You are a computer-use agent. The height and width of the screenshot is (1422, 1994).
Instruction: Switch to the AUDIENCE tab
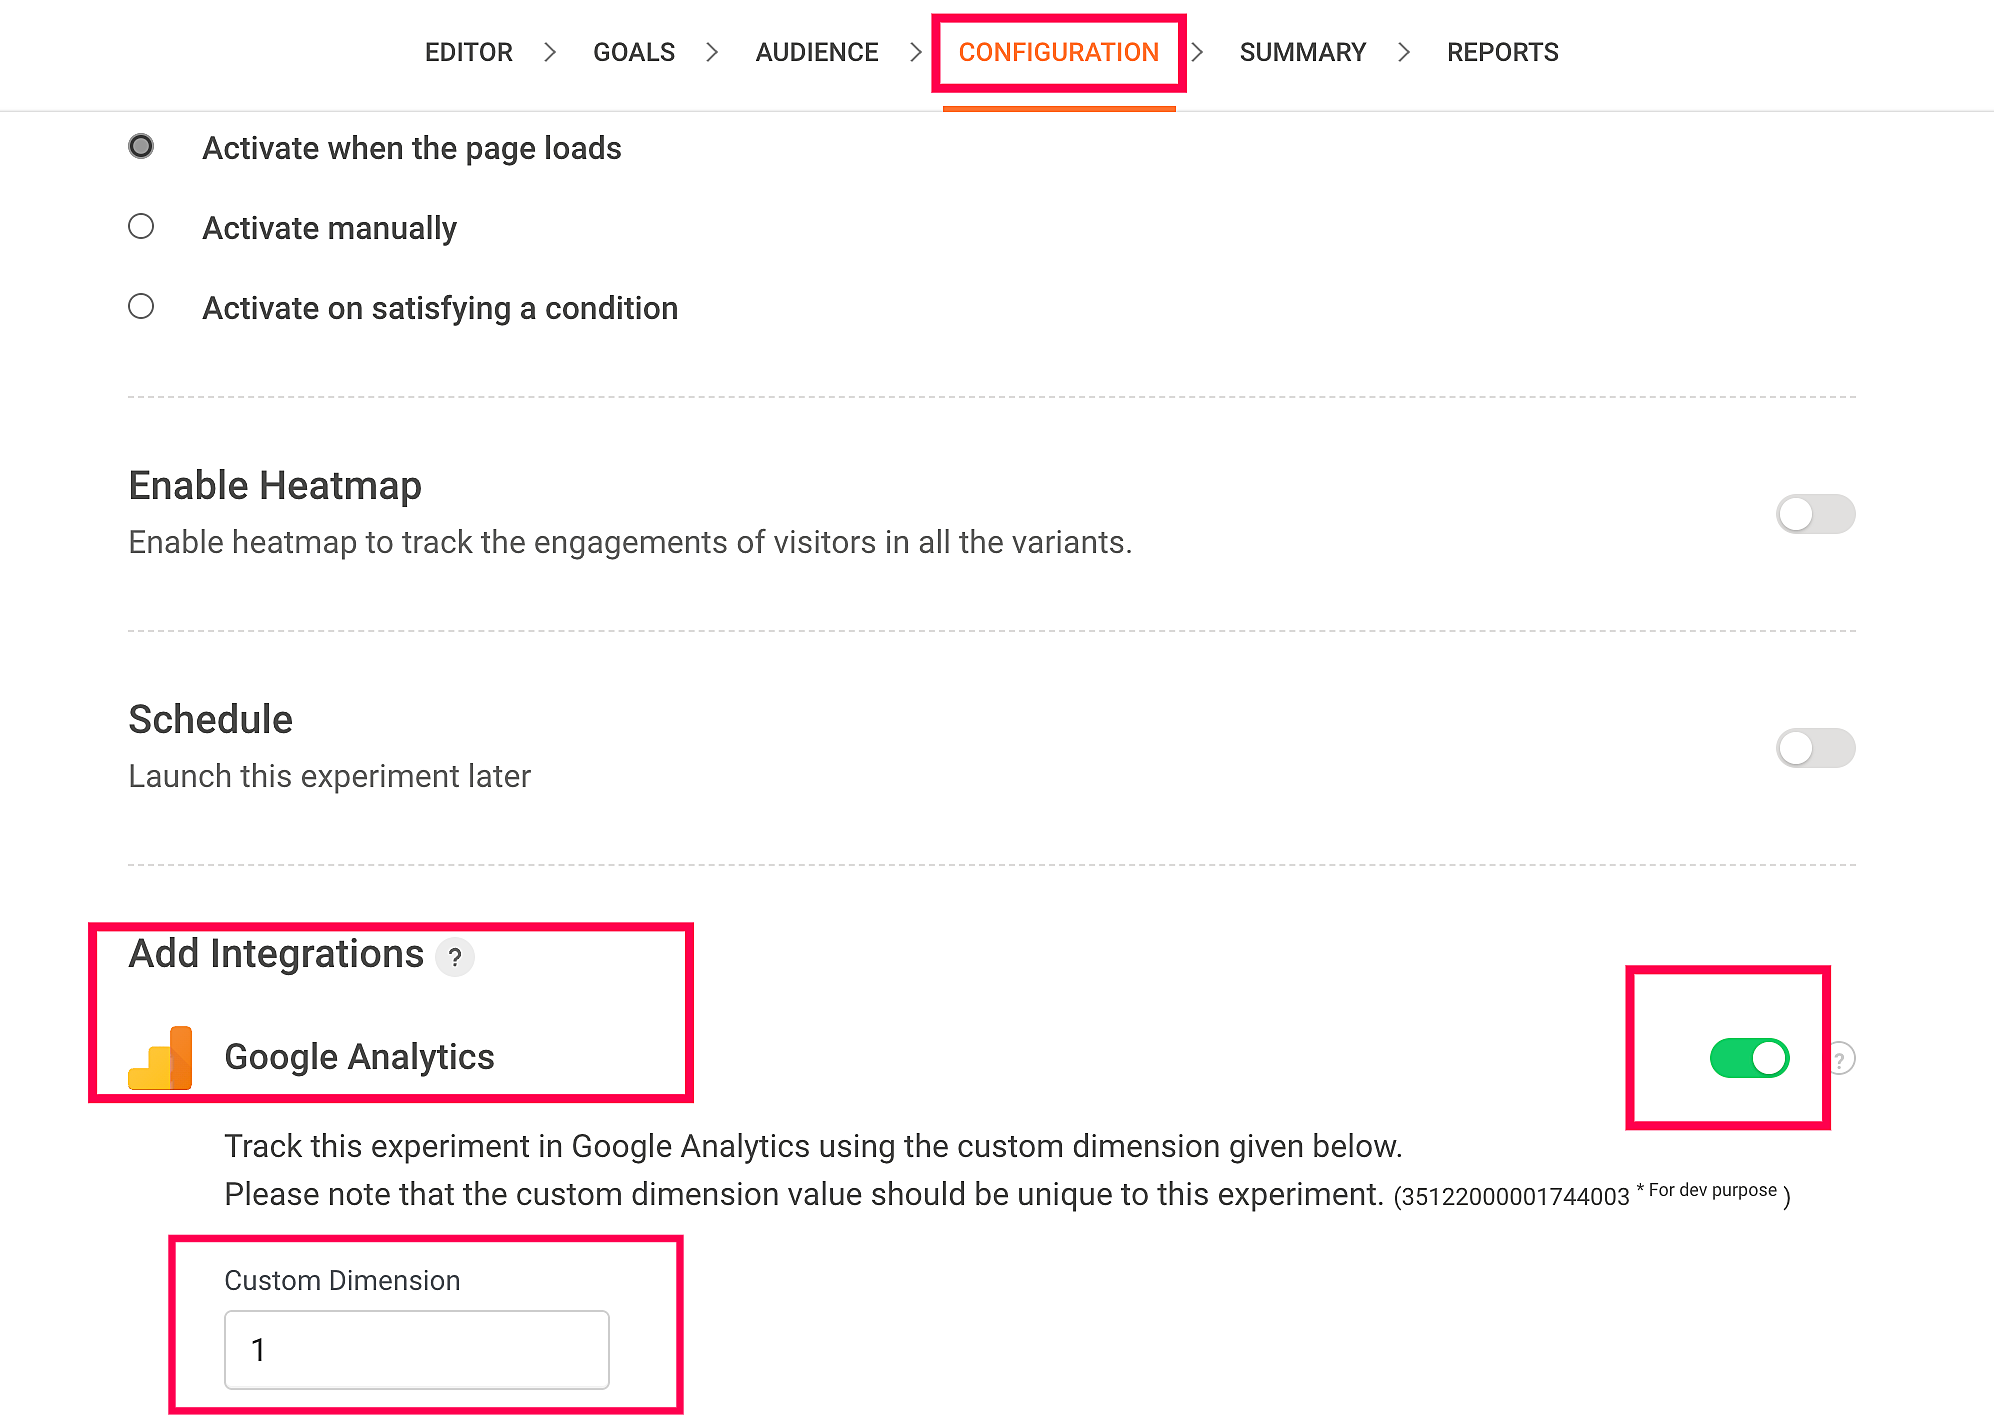click(x=816, y=52)
